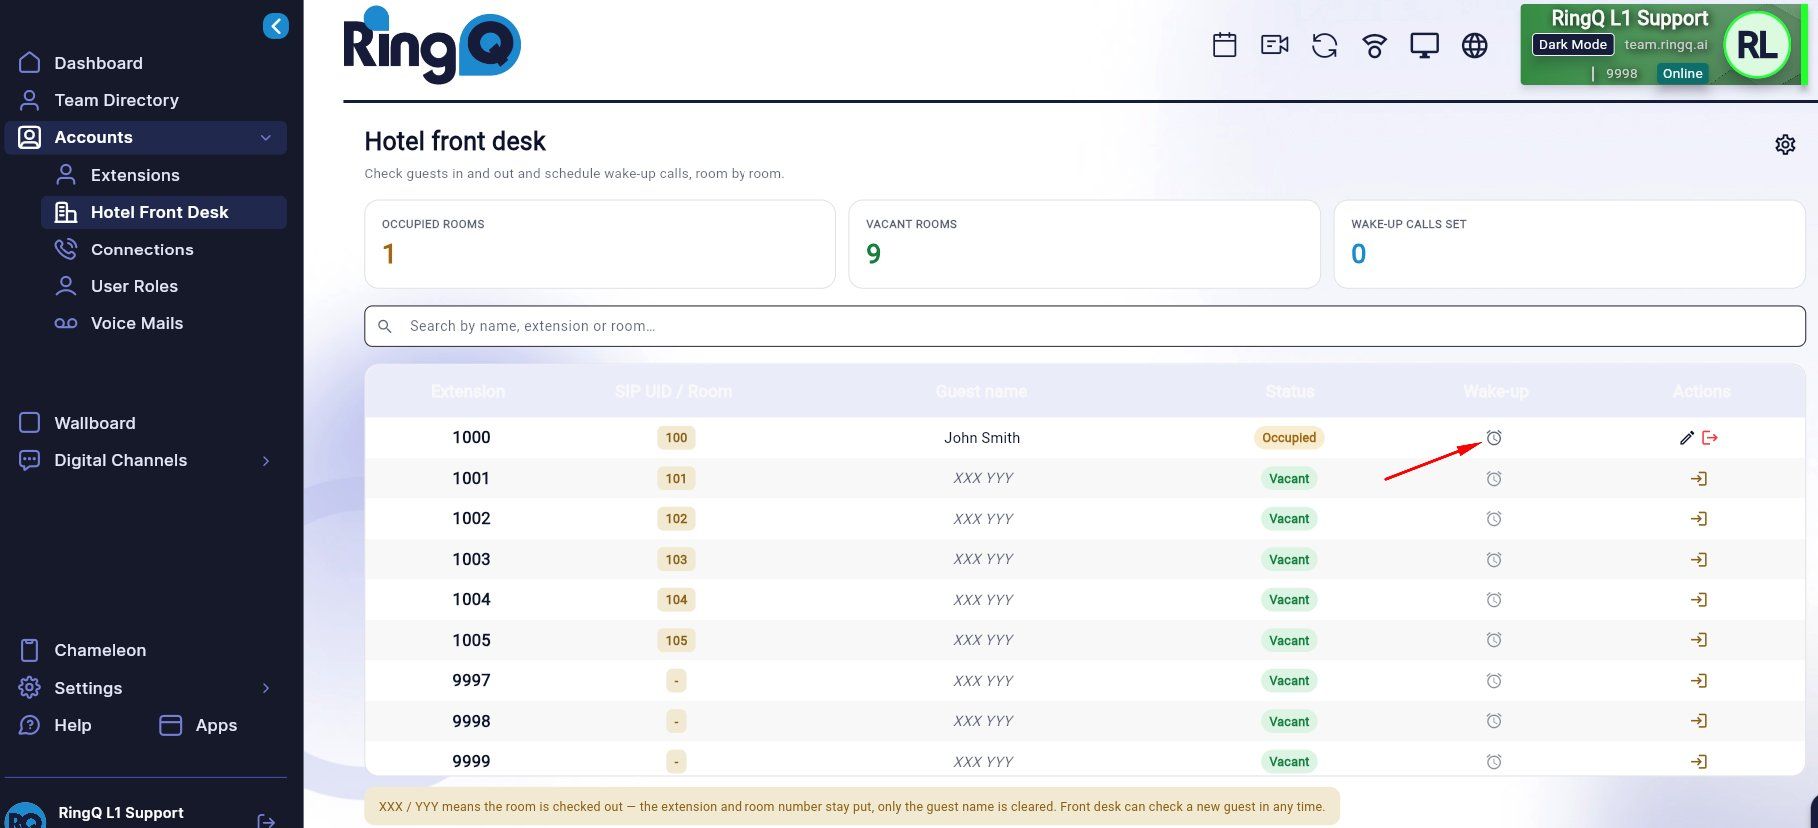Image resolution: width=1818 pixels, height=828 pixels.
Task: Set wake-up alarm for extension 1000
Action: pos(1494,438)
